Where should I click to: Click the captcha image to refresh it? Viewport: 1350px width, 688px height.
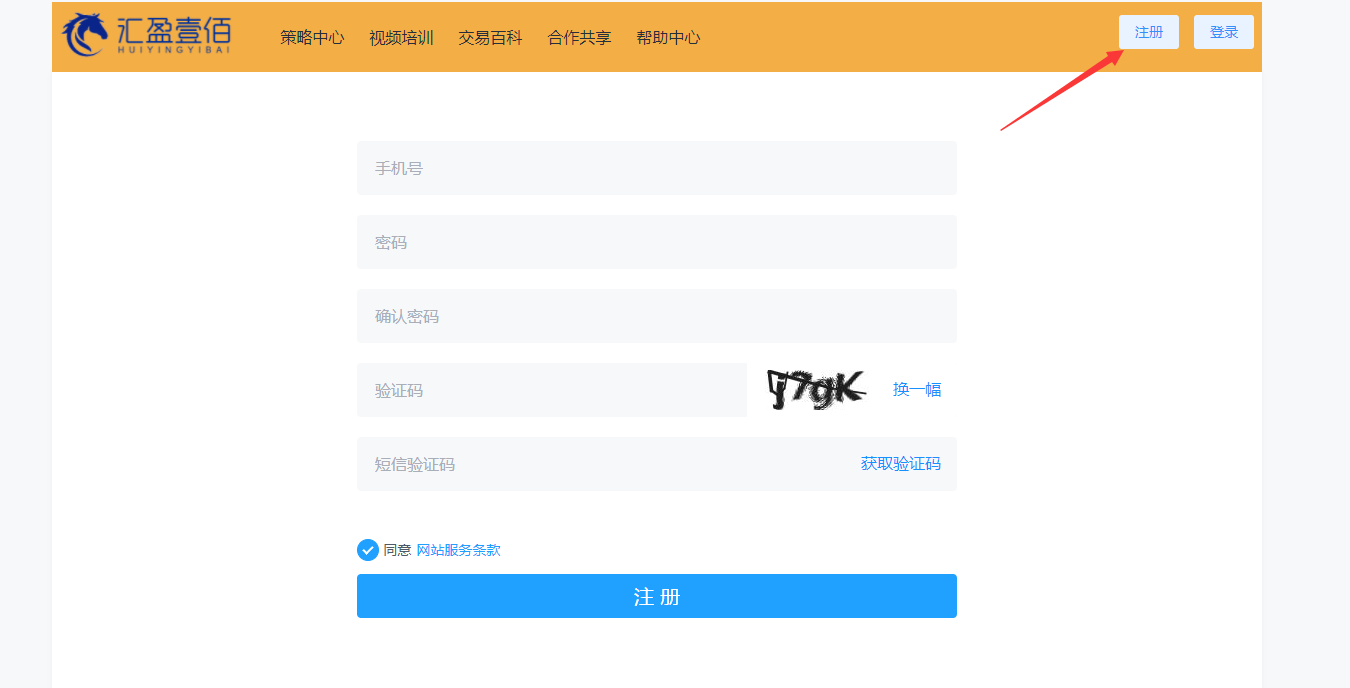(x=815, y=390)
